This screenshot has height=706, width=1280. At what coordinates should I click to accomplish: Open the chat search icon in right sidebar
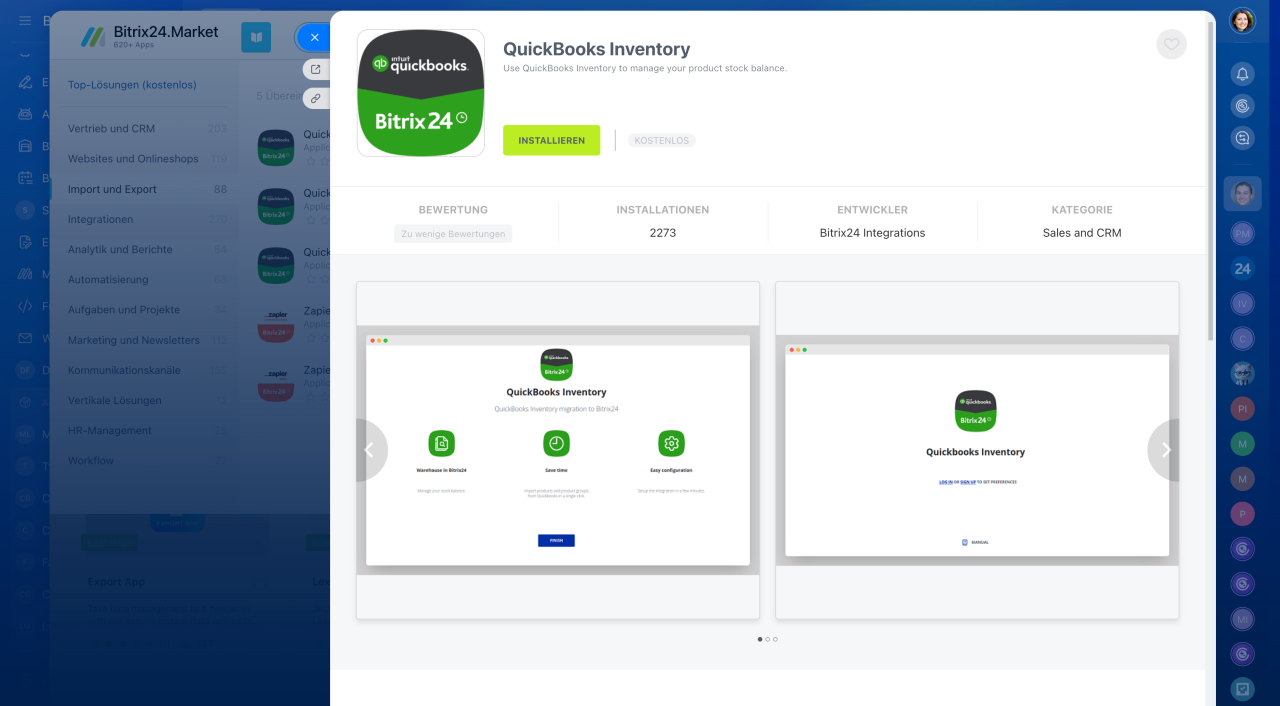1242,138
